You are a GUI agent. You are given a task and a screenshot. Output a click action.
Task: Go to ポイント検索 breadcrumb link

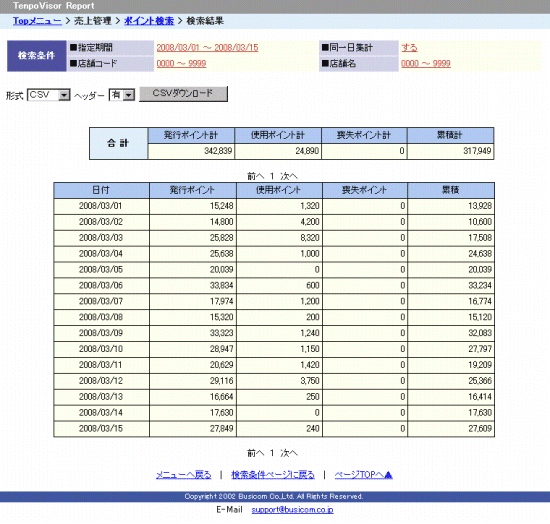pyautogui.click(x=149, y=21)
